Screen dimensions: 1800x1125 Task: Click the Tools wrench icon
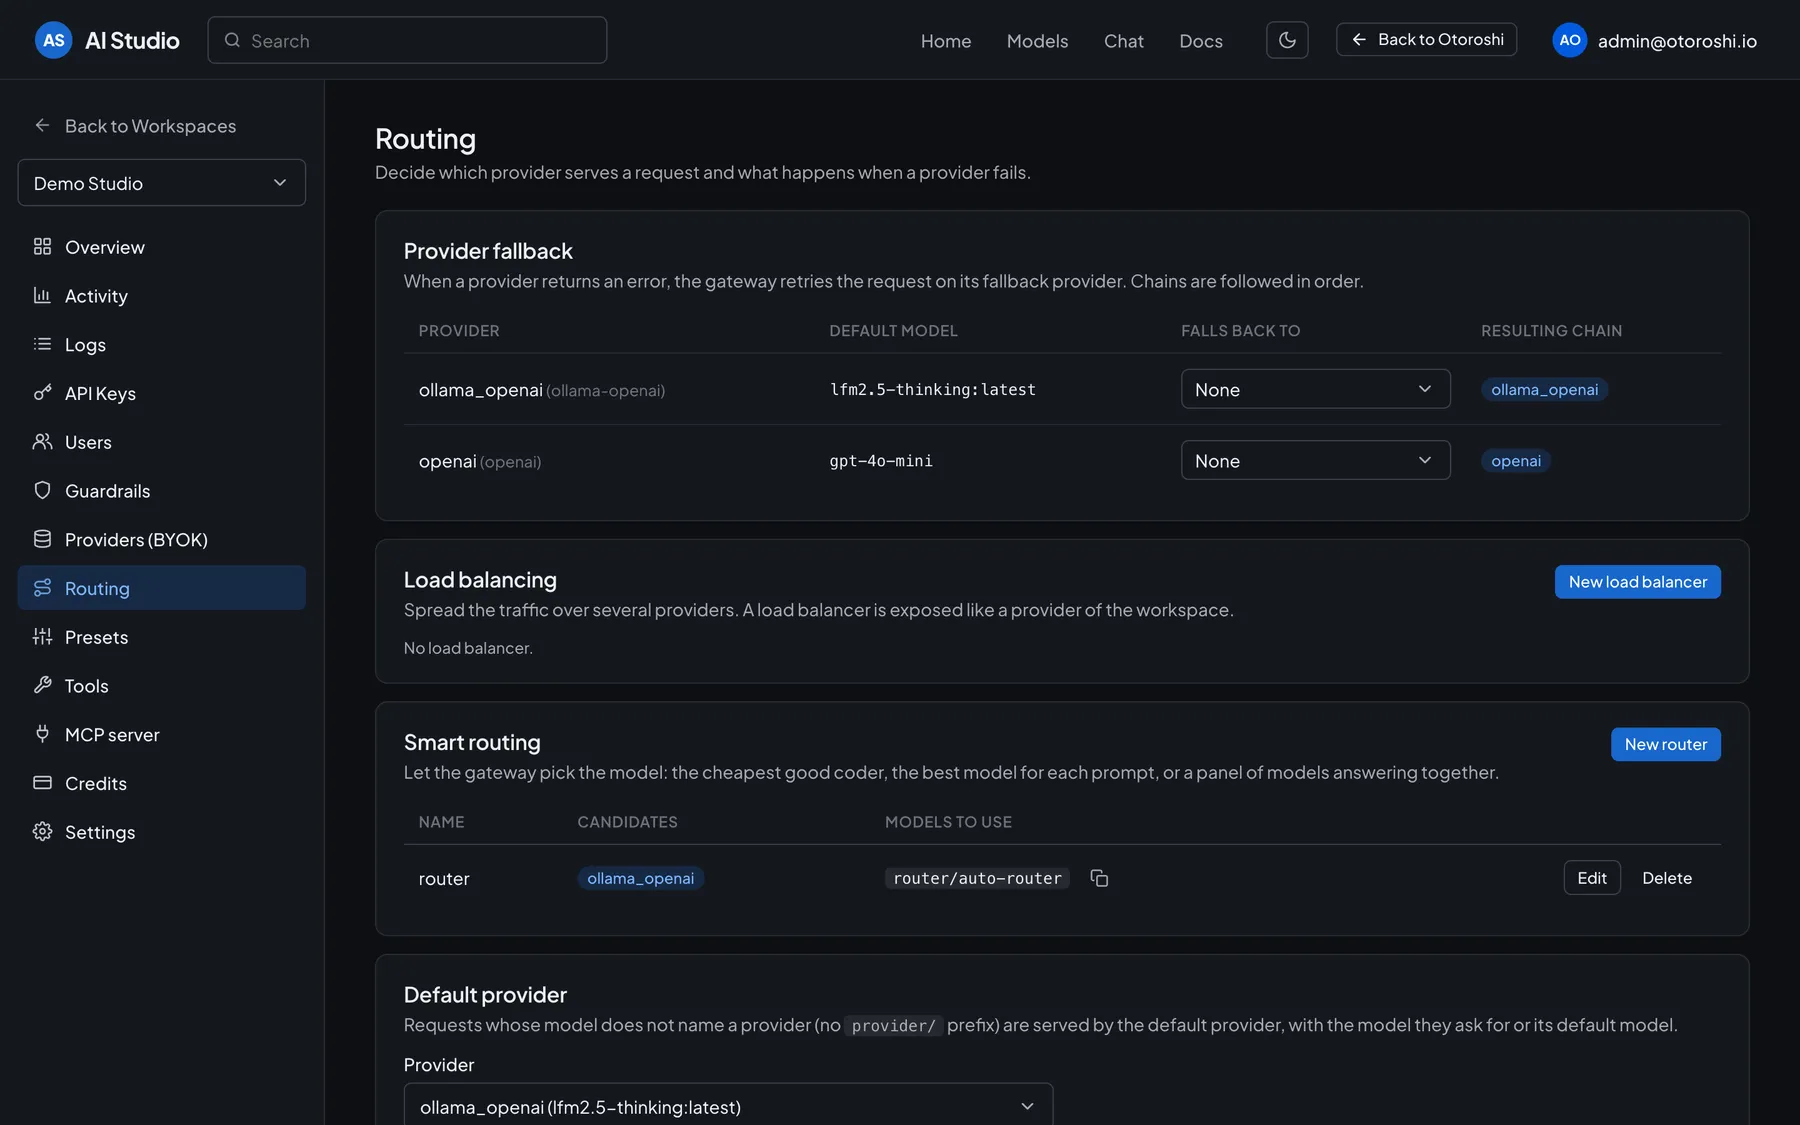tap(42, 685)
